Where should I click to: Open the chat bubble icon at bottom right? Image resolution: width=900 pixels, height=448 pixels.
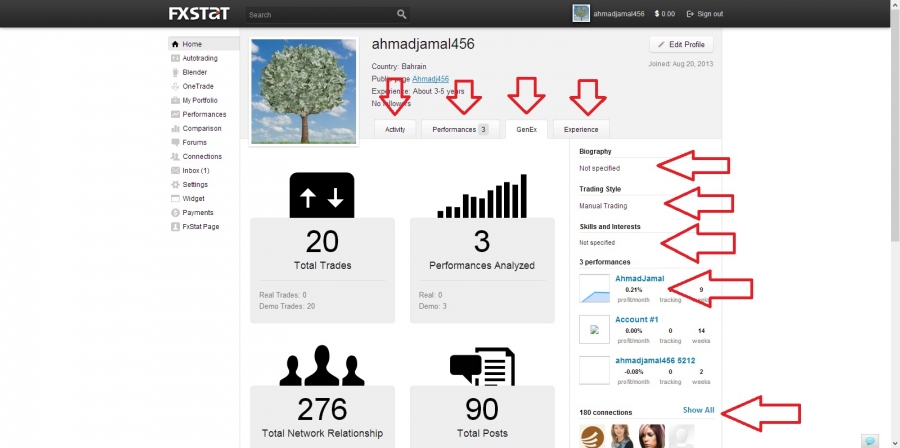pos(870,441)
